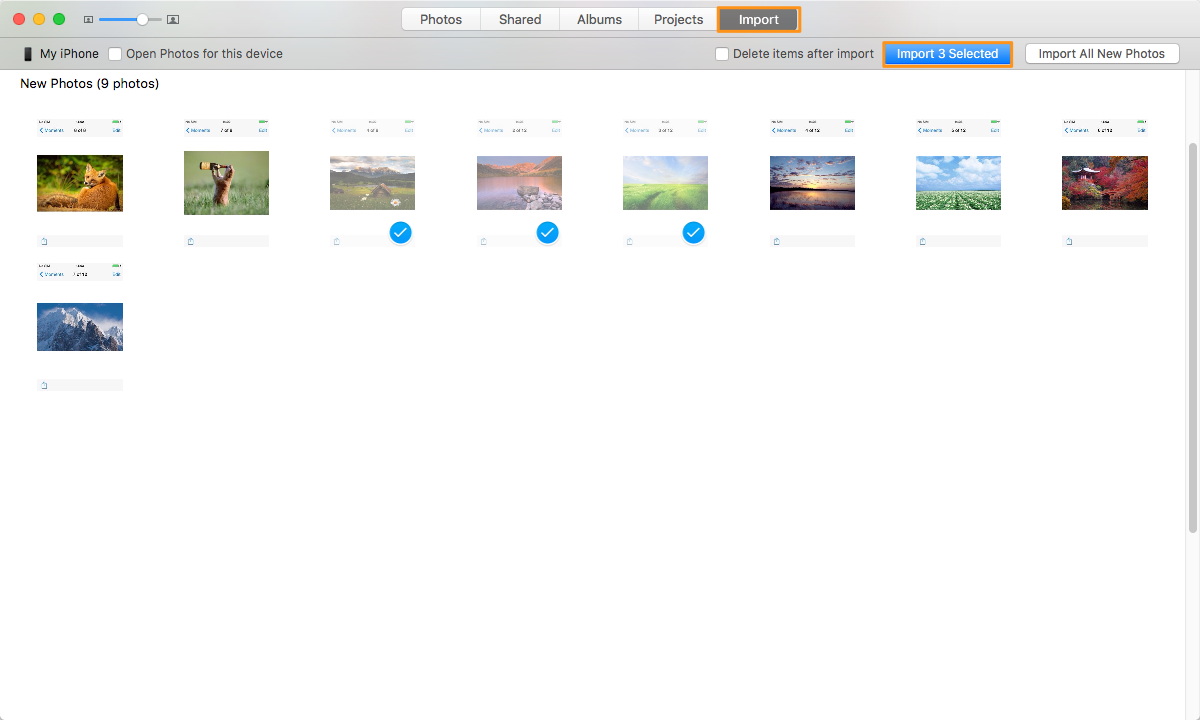
Task: Click the share icon under the lake rocks photo
Action: click(483, 240)
